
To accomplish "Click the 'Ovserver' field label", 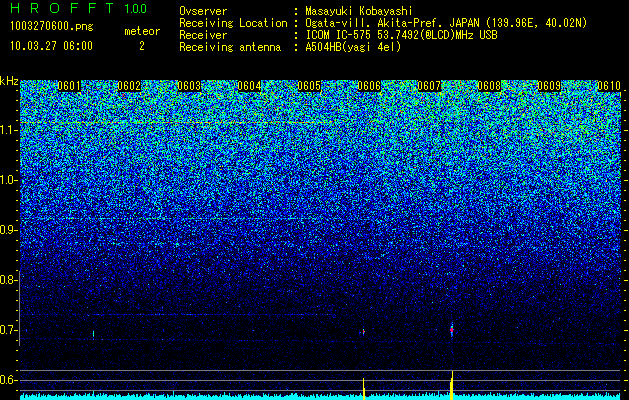I will pyautogui.click(x=203, y=11).
